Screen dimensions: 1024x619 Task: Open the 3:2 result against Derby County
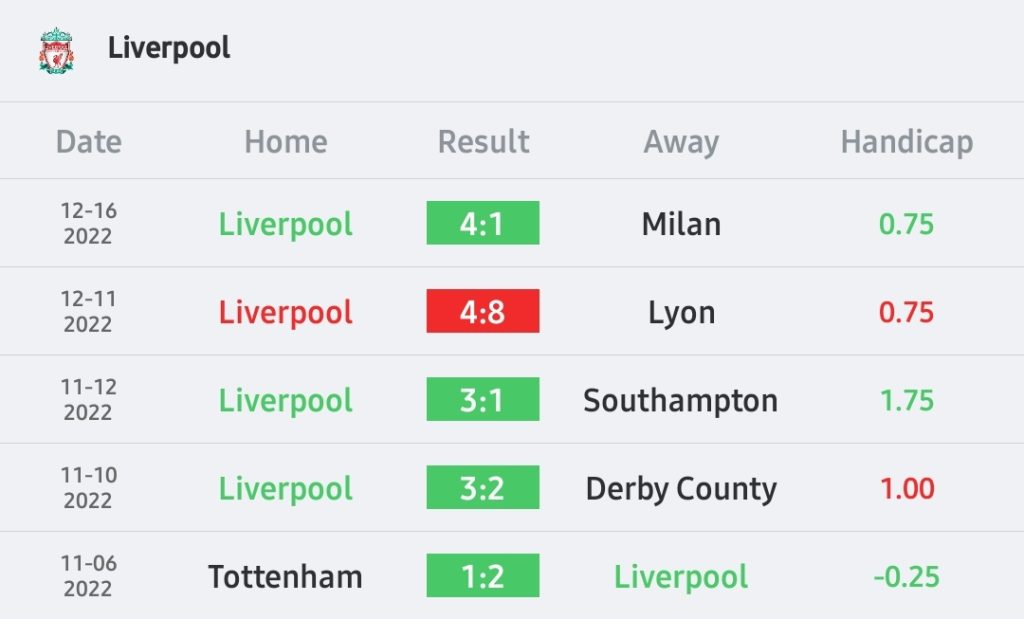pos(483,488)
